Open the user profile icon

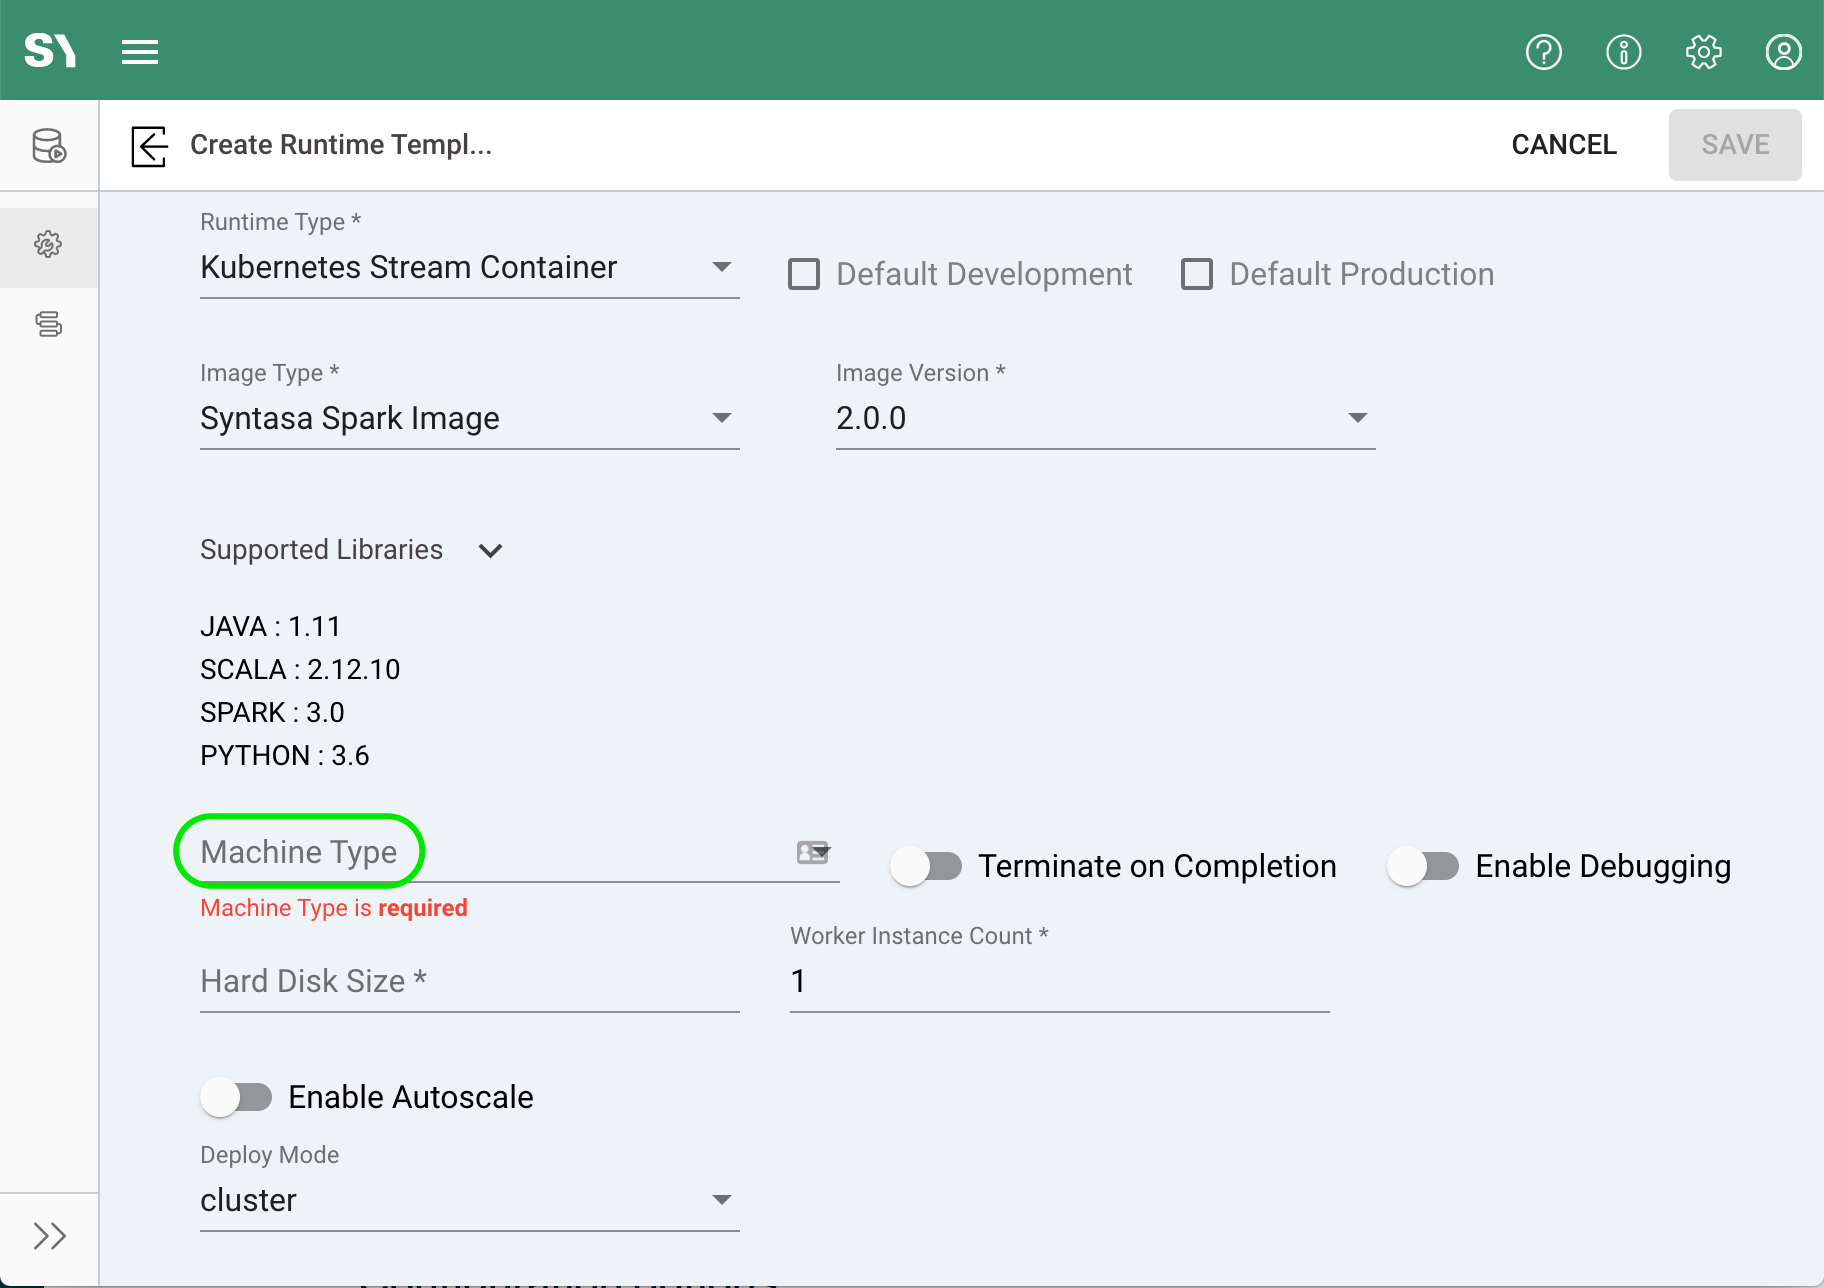(x=1783, y=51)
